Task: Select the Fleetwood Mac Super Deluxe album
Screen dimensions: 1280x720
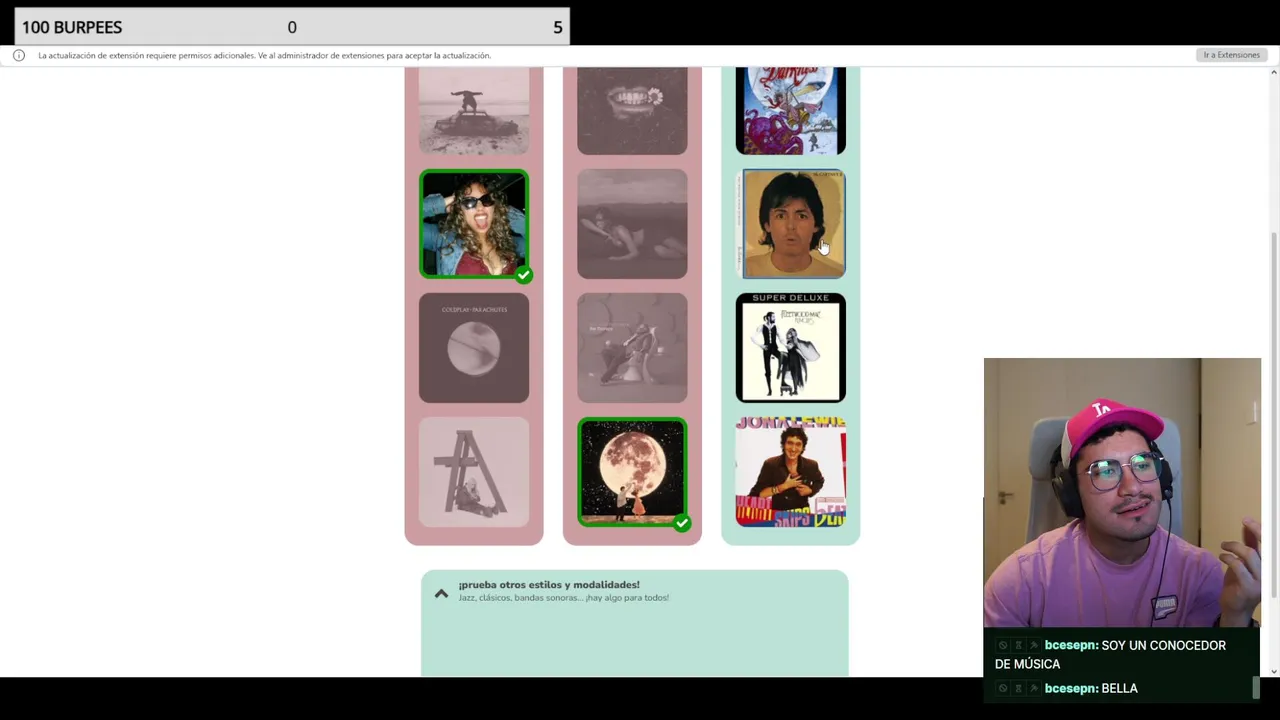Action: (791, 348)
